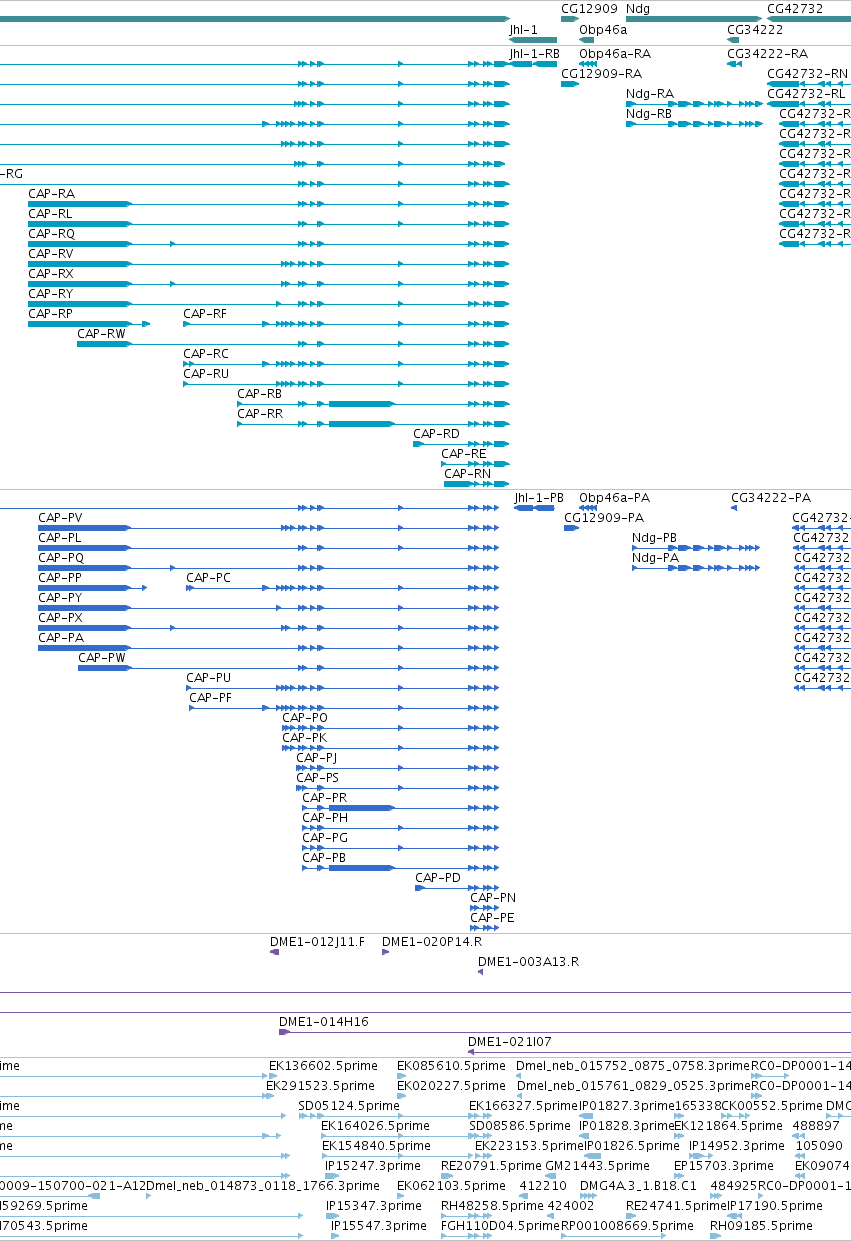Click the CAP-PW protein label
Image resolution: width=851 pixels, height=1241 pixels.
pyautogui.click(x=102, y=658)
